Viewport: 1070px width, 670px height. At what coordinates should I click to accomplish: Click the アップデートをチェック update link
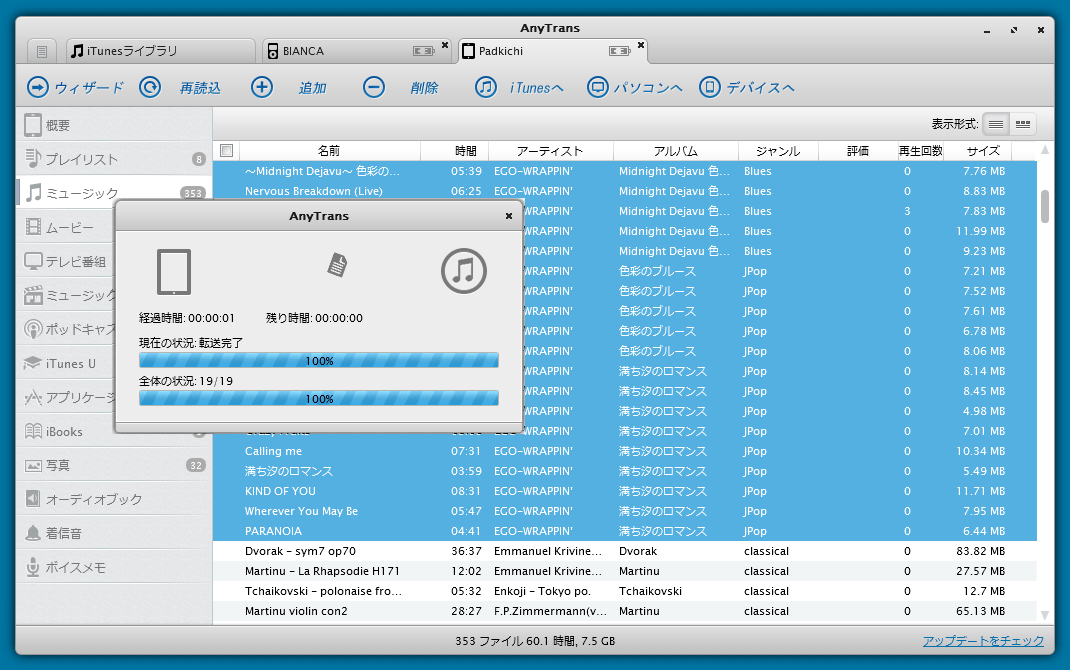pos(983,641)
